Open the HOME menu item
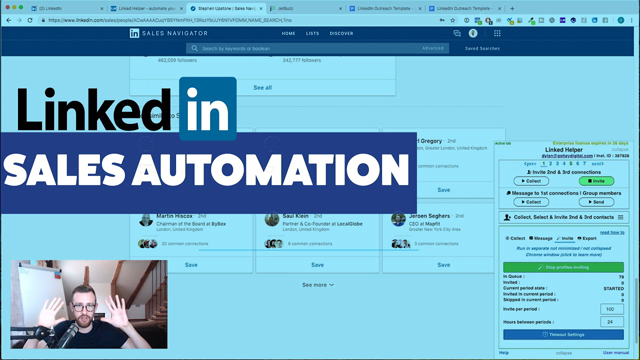640x360 pixels. (288, 33)
